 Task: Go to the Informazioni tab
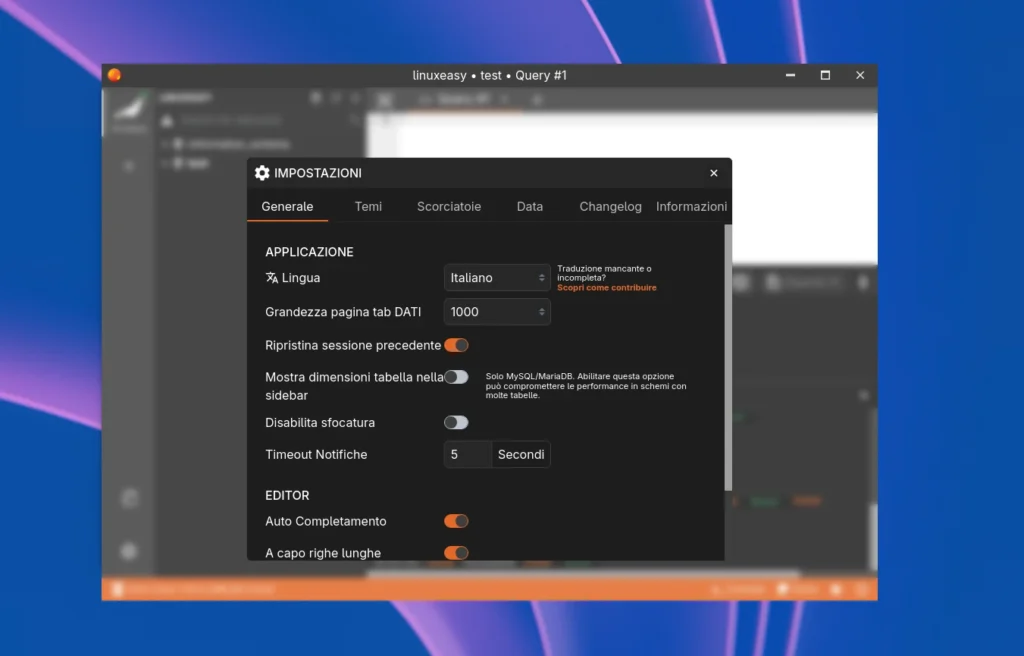[691, 206]
